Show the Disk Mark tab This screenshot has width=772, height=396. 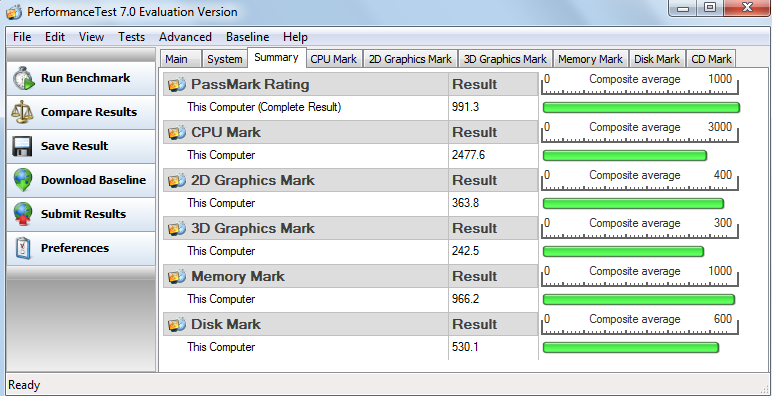[x=657, y=59]
